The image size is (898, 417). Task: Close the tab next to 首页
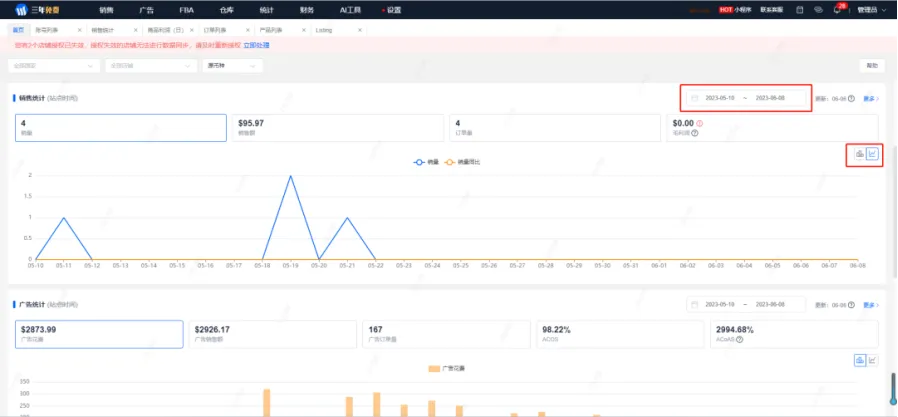pyautogui.click(x=79, y=30)
